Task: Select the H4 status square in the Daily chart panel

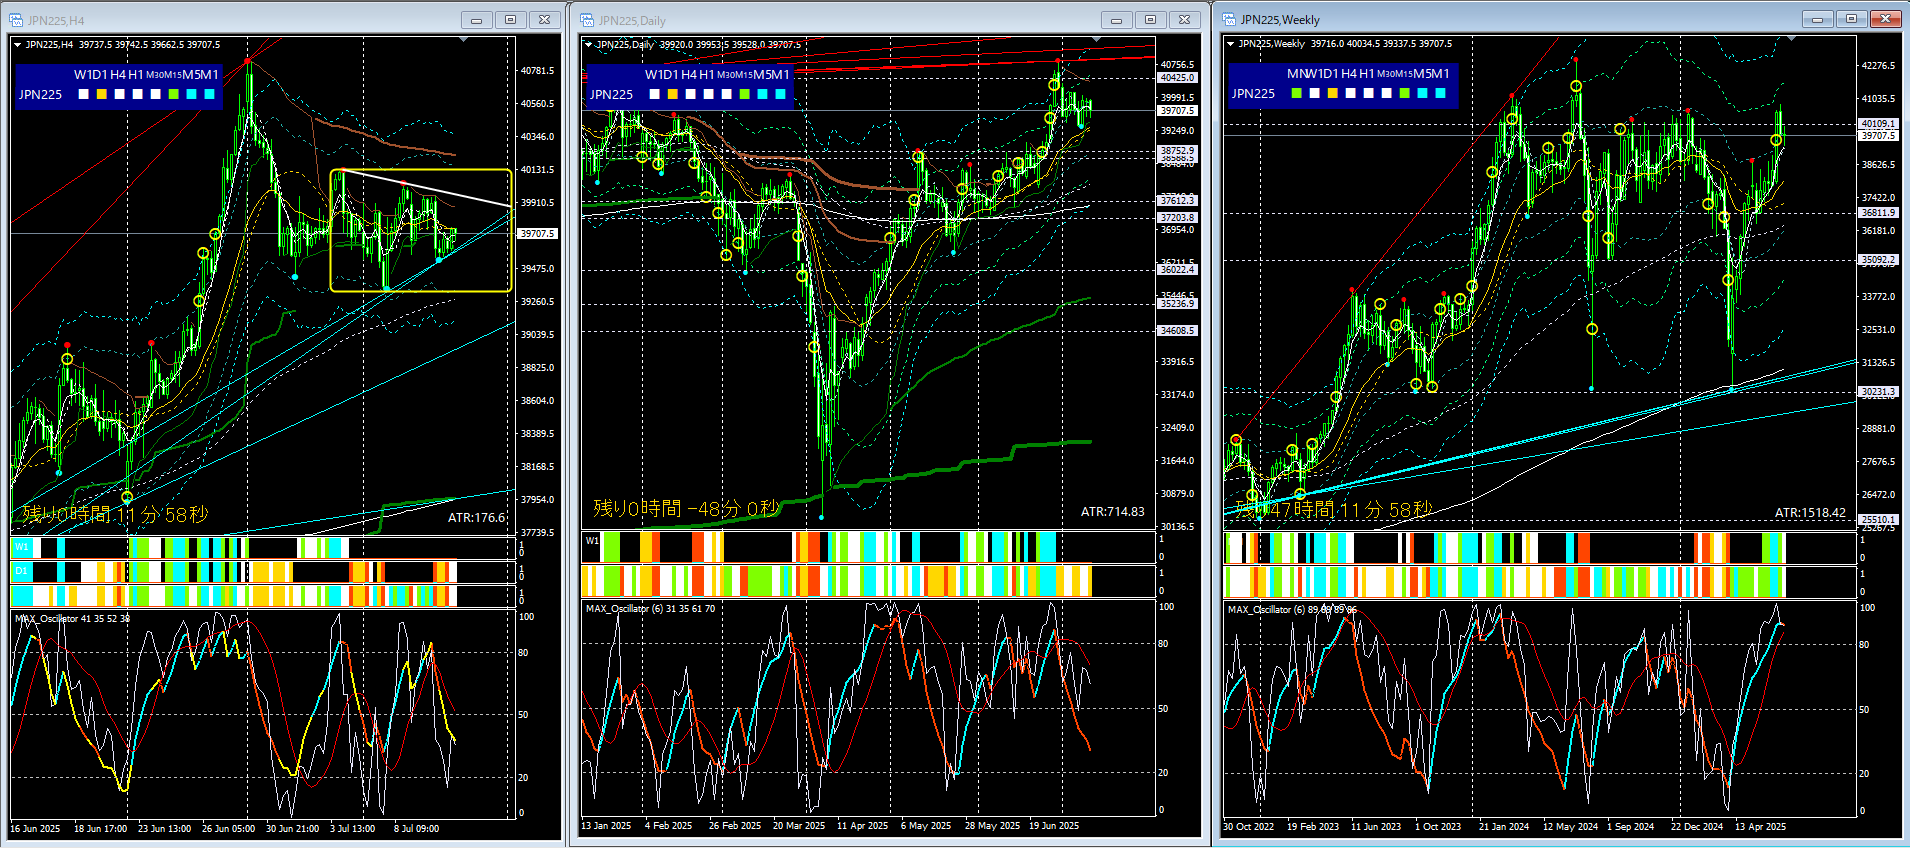Action: (691, 94)
